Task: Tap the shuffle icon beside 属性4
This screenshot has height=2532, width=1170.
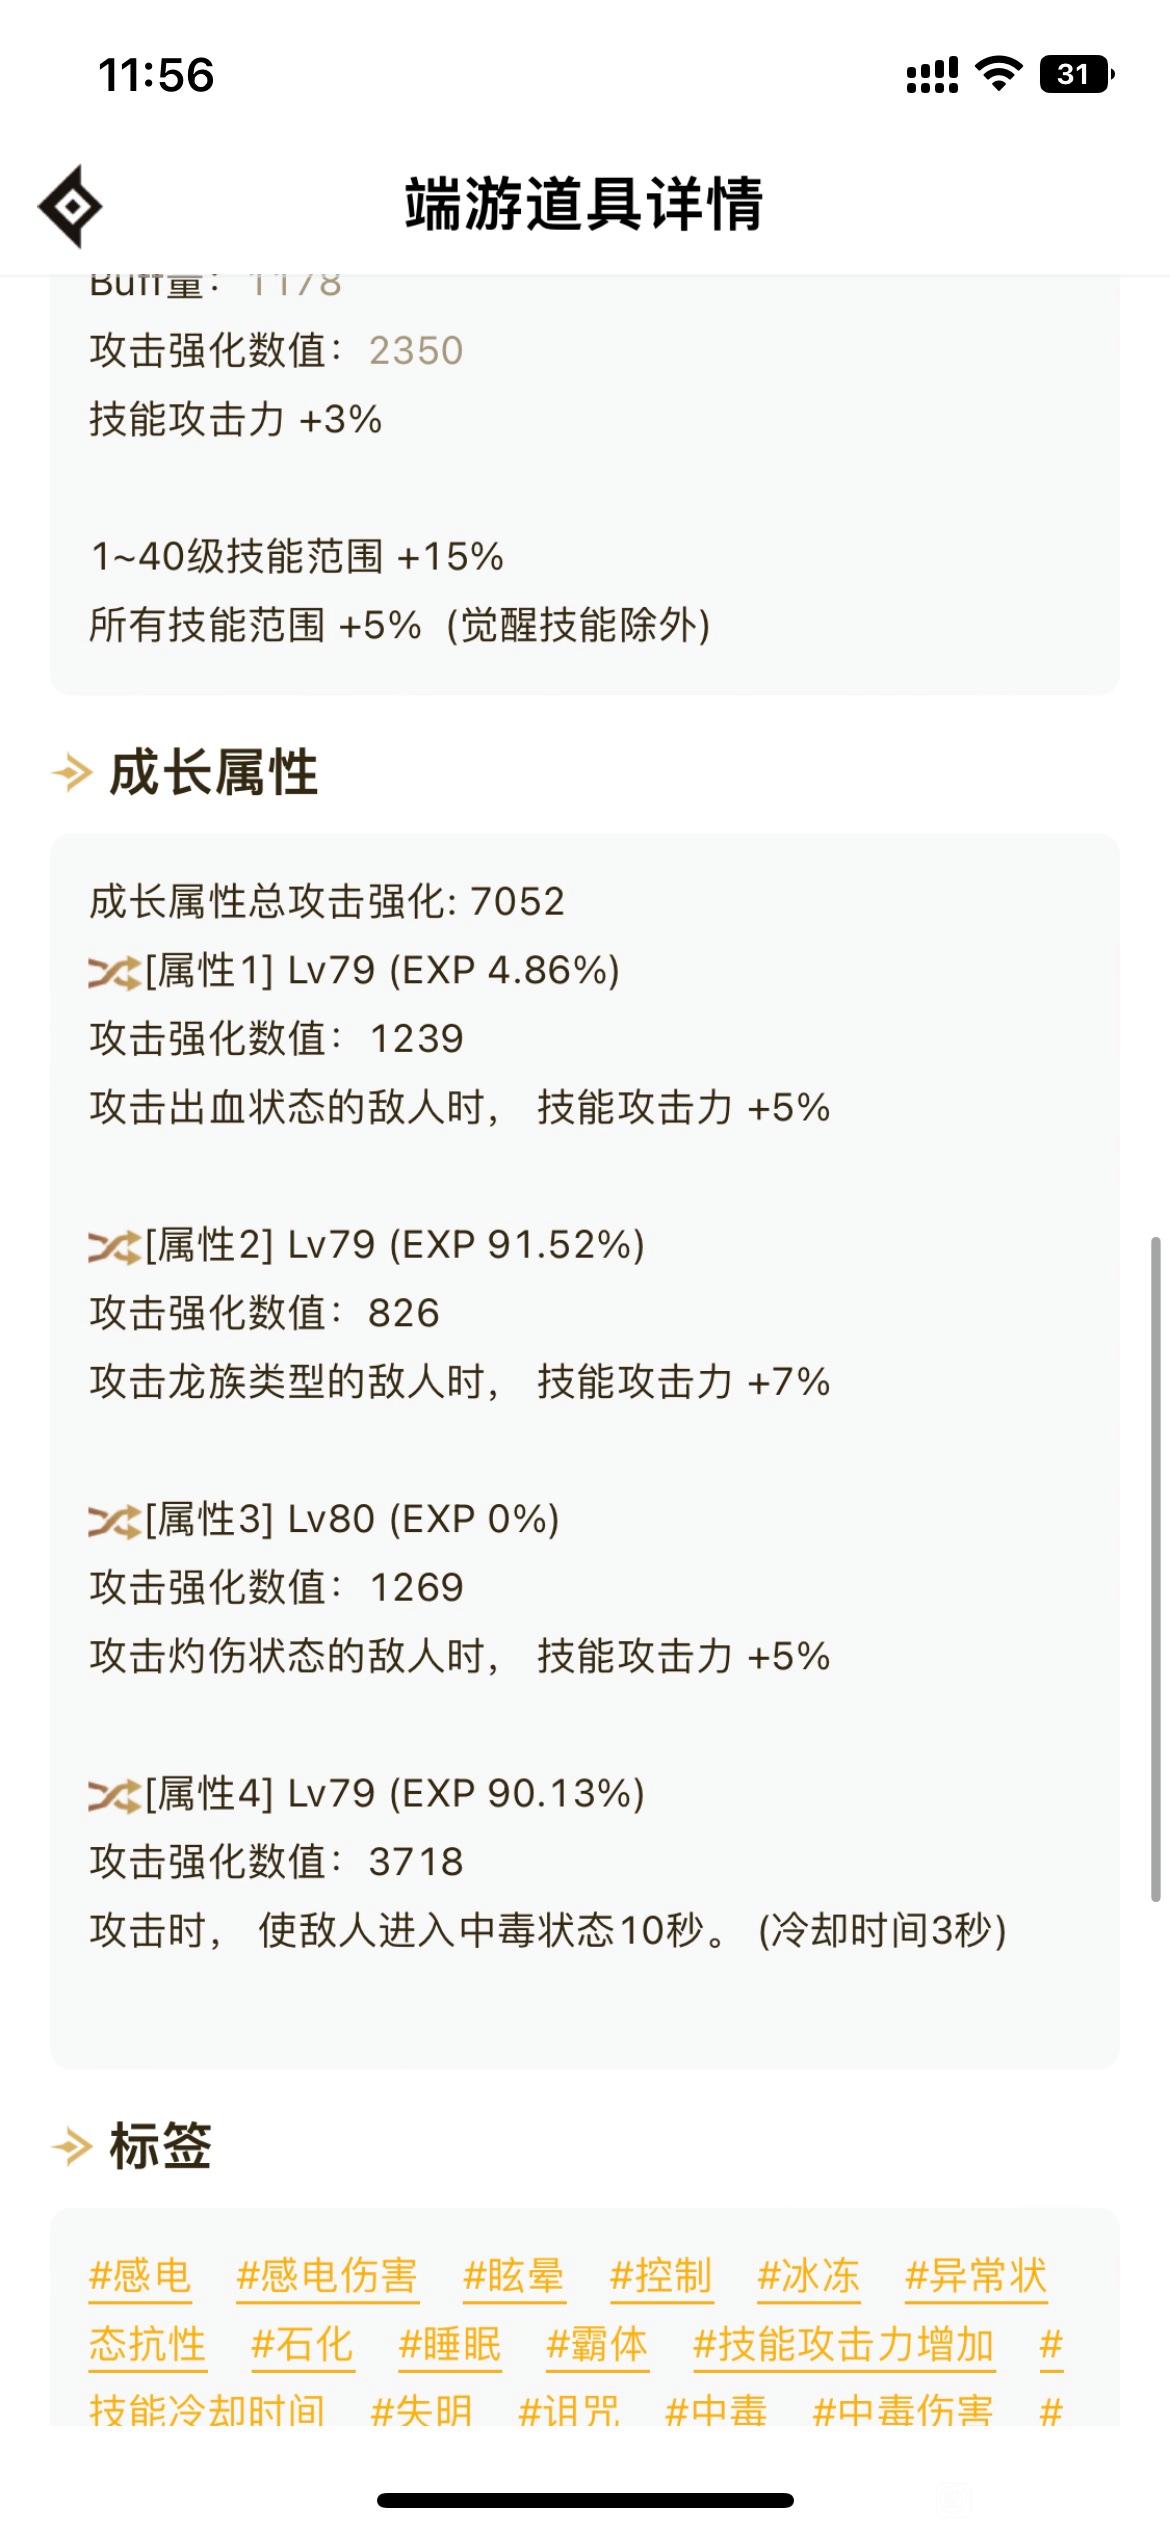Action: point(114,1795)
